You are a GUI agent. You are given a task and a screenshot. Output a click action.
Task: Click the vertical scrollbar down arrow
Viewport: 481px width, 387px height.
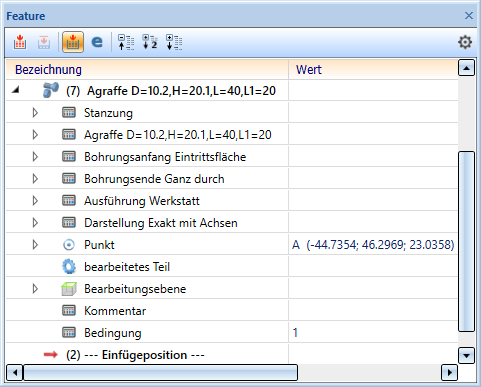click(466, 355)
